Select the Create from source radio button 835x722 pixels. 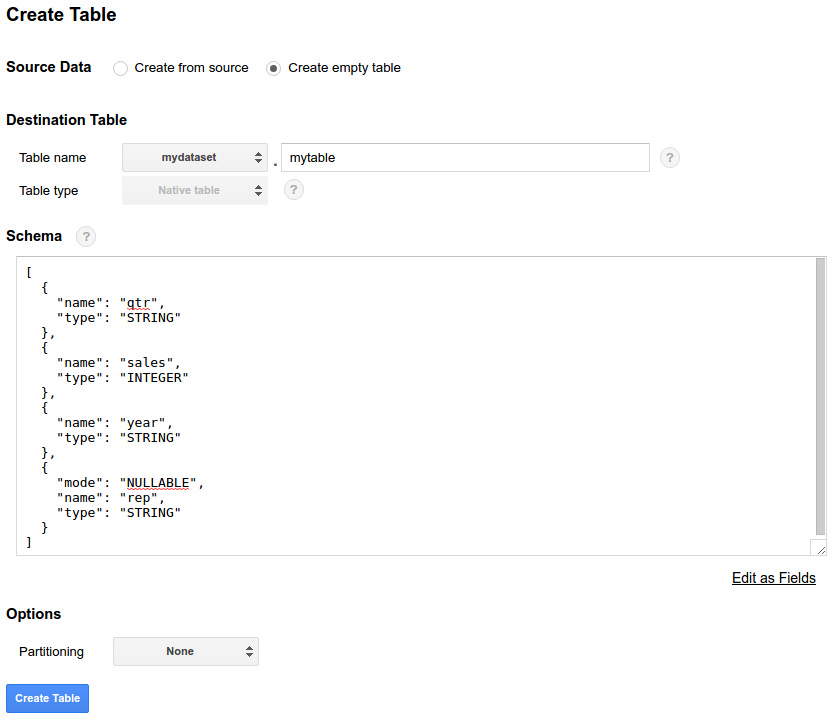pyautogui.click(x=121, y=68)
